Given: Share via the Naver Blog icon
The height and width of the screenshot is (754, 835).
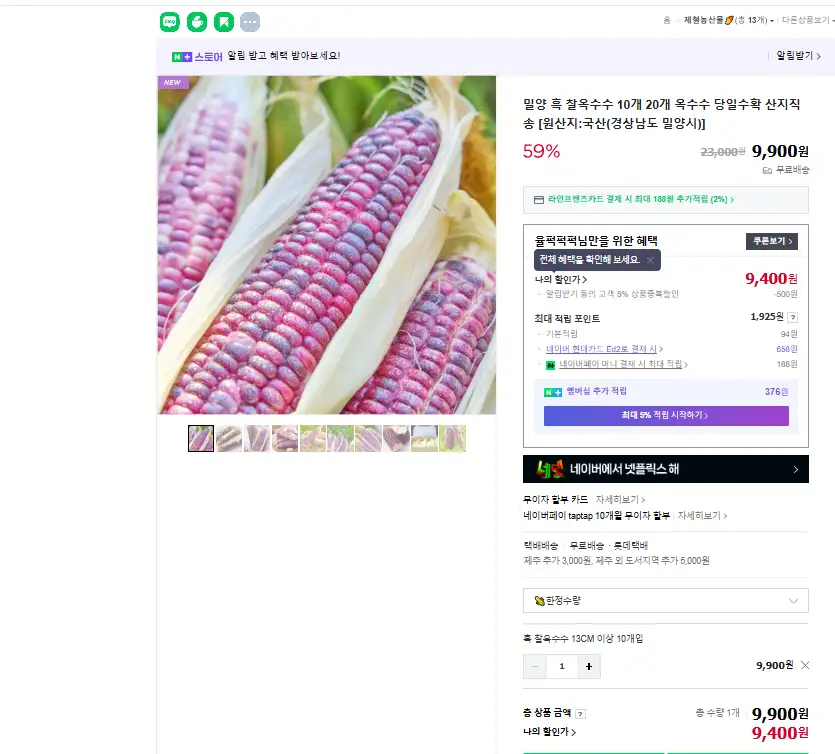Looking at the screenshot, I should (x=170, y=22).
